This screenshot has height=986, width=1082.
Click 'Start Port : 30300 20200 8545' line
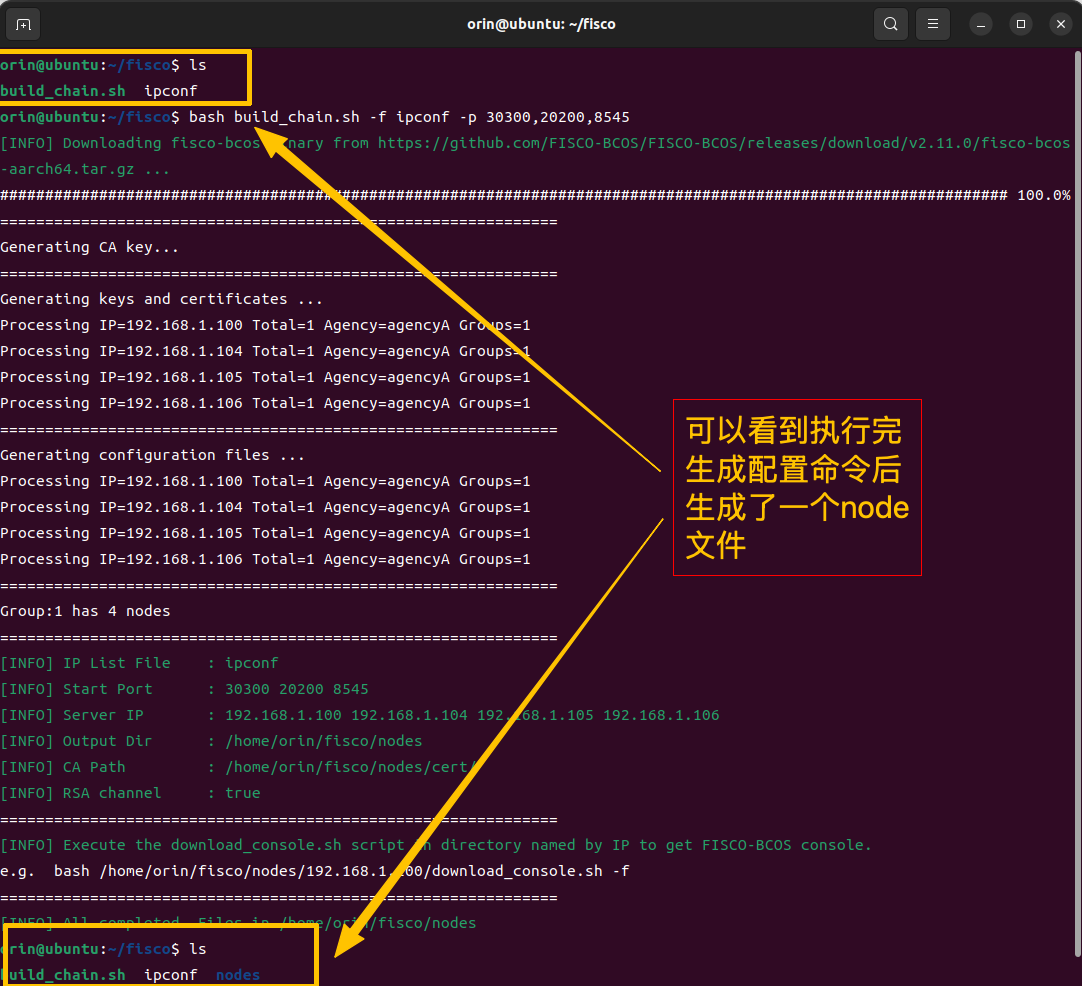point(184,689)
